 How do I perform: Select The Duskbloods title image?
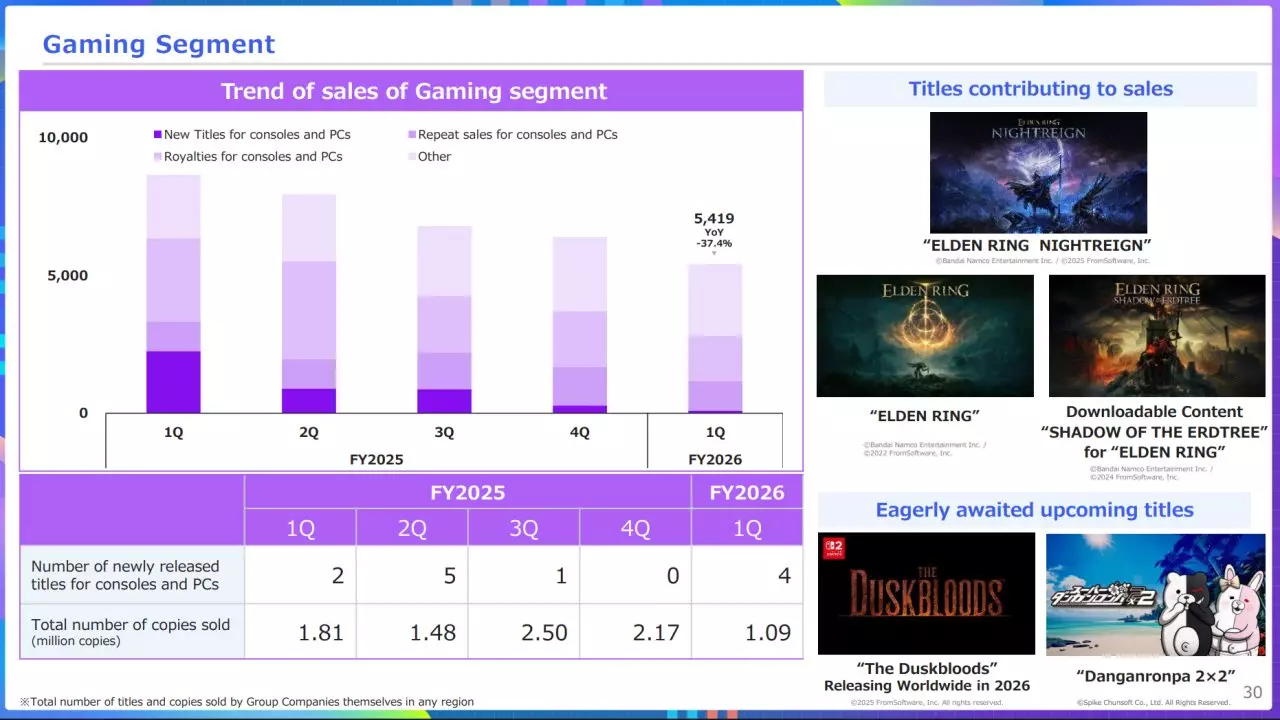coord(926,594)
